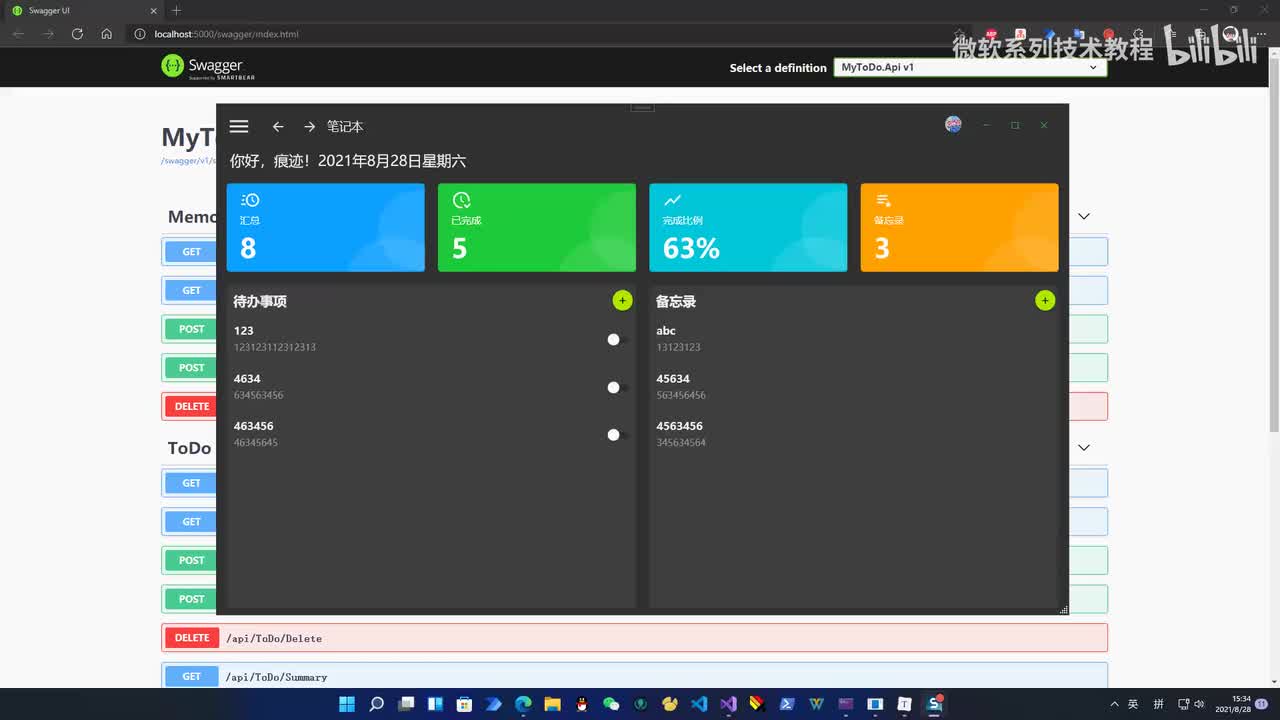Select memo item 45634
Screen dimensions: 1280x720
click(853, 386)
